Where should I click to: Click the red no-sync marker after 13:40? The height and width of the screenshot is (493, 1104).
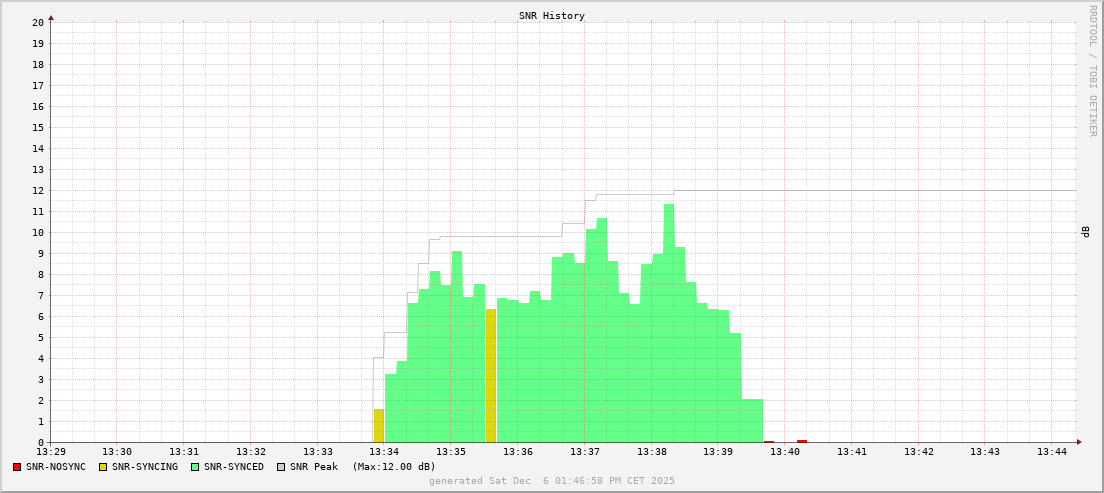[802, 441]
